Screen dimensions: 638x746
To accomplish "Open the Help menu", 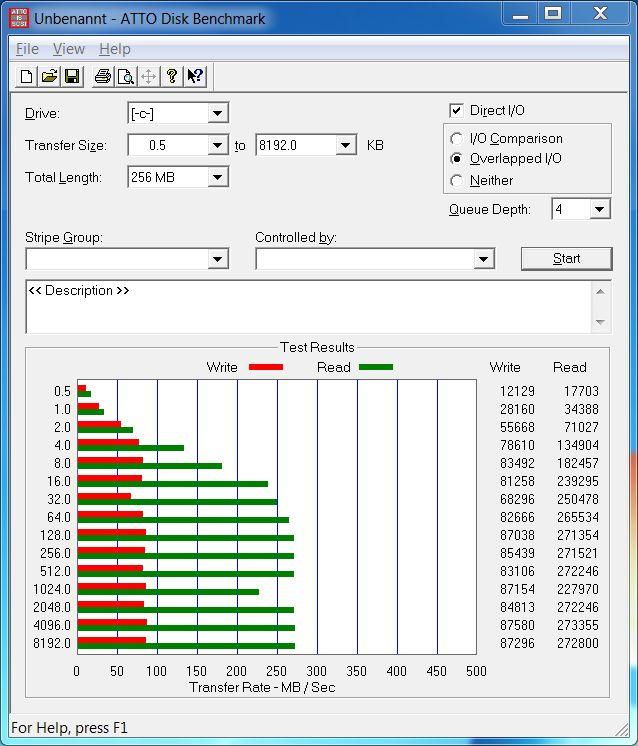I will click(x=115, y=49).
